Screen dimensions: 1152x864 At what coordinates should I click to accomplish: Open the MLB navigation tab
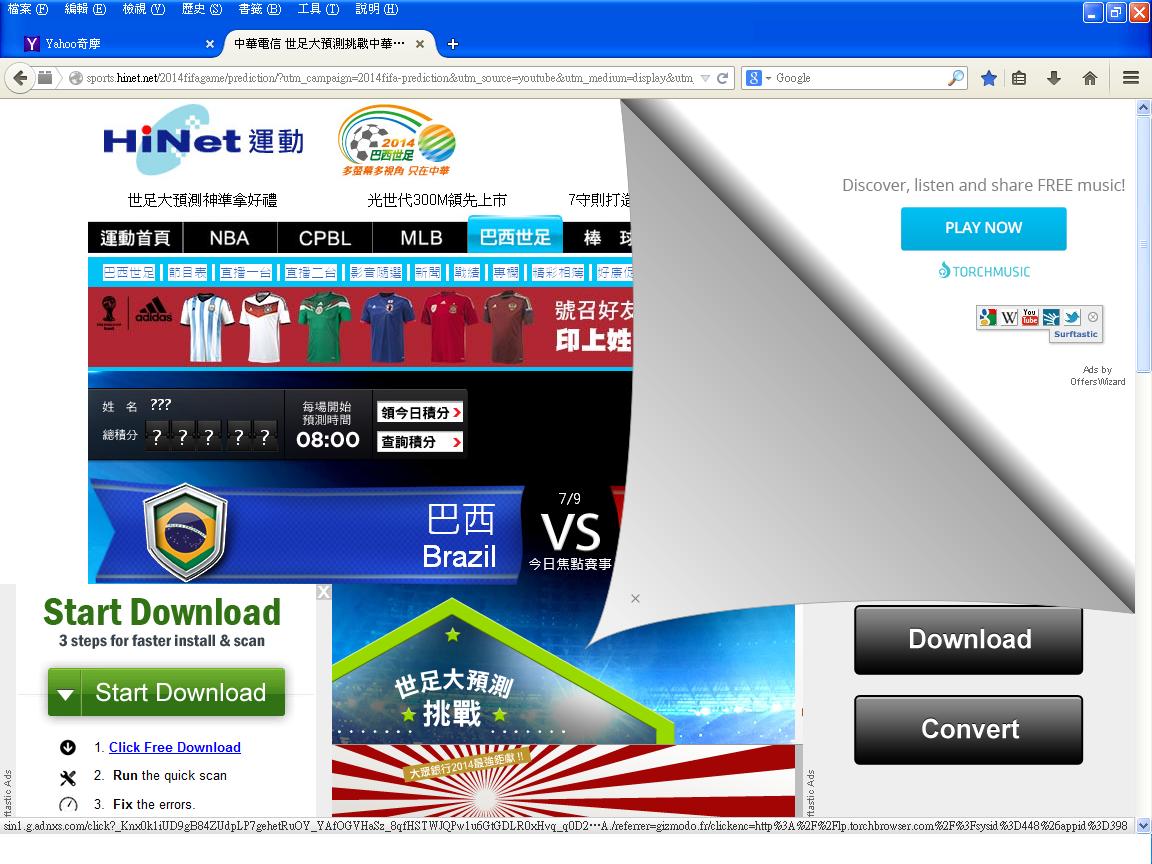421,238
